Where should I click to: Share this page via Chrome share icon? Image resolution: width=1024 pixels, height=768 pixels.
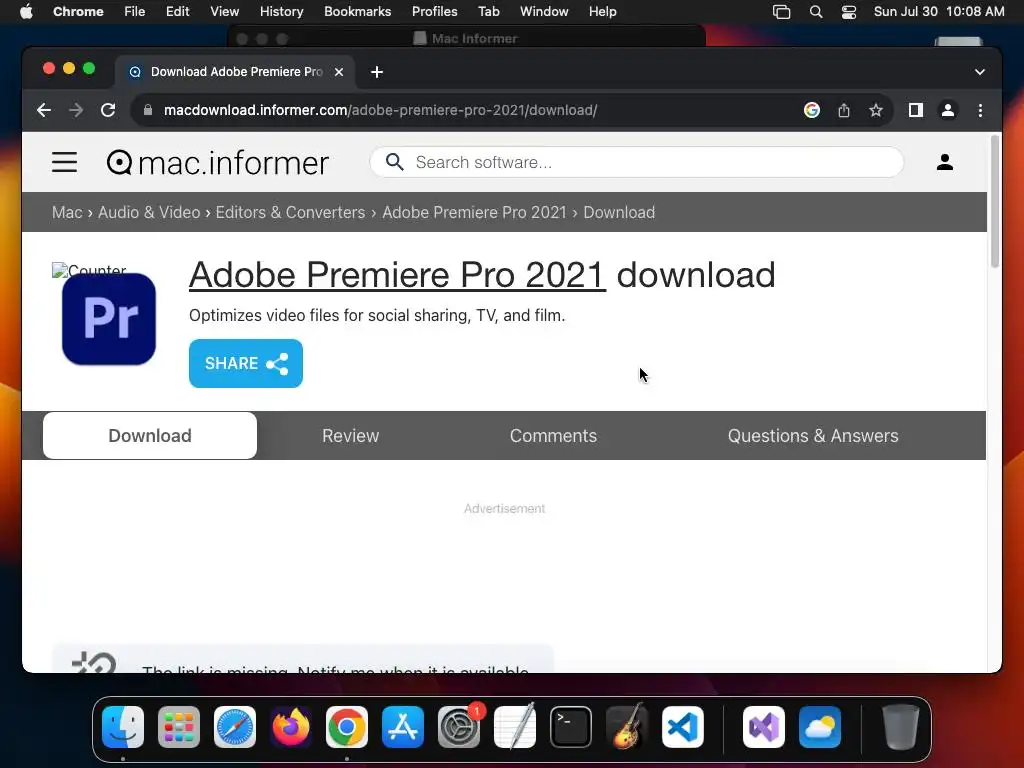tap(844, 110)
